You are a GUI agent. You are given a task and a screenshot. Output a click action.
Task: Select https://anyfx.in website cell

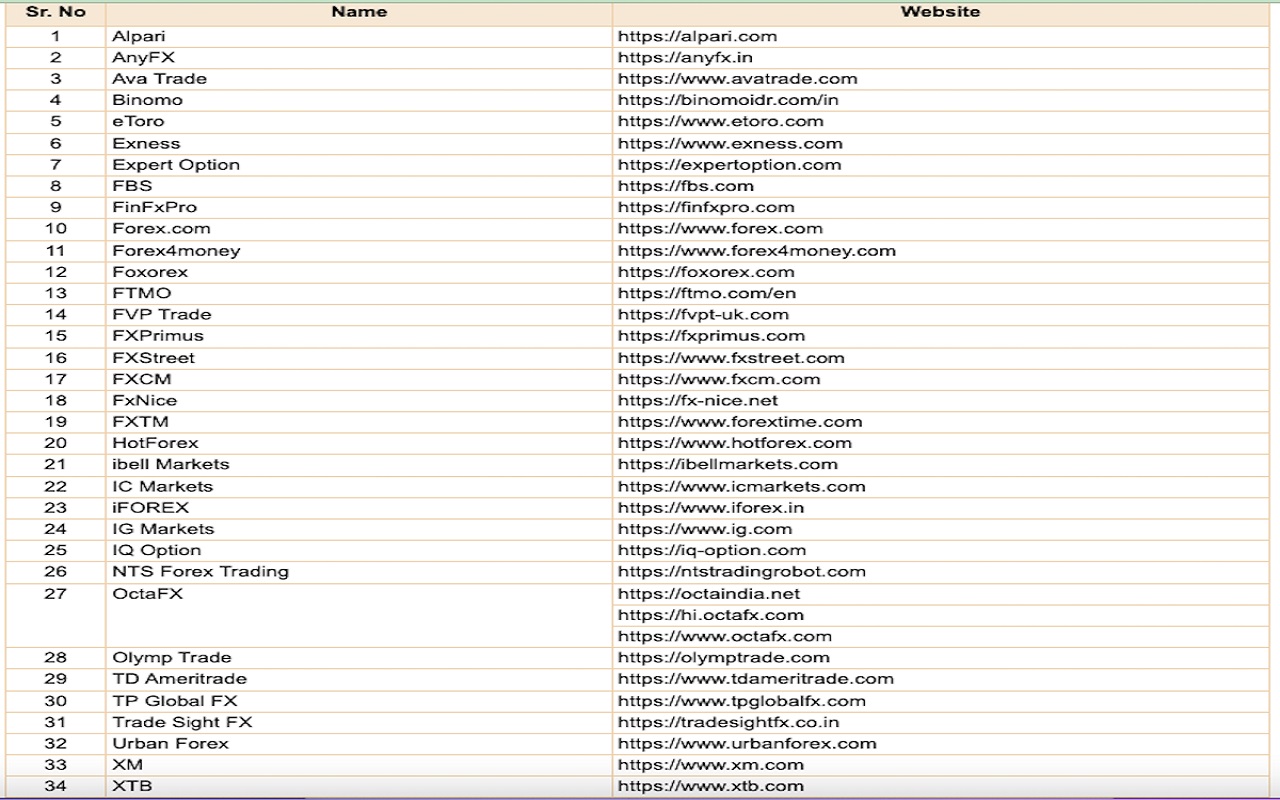[x=940, y=58]
